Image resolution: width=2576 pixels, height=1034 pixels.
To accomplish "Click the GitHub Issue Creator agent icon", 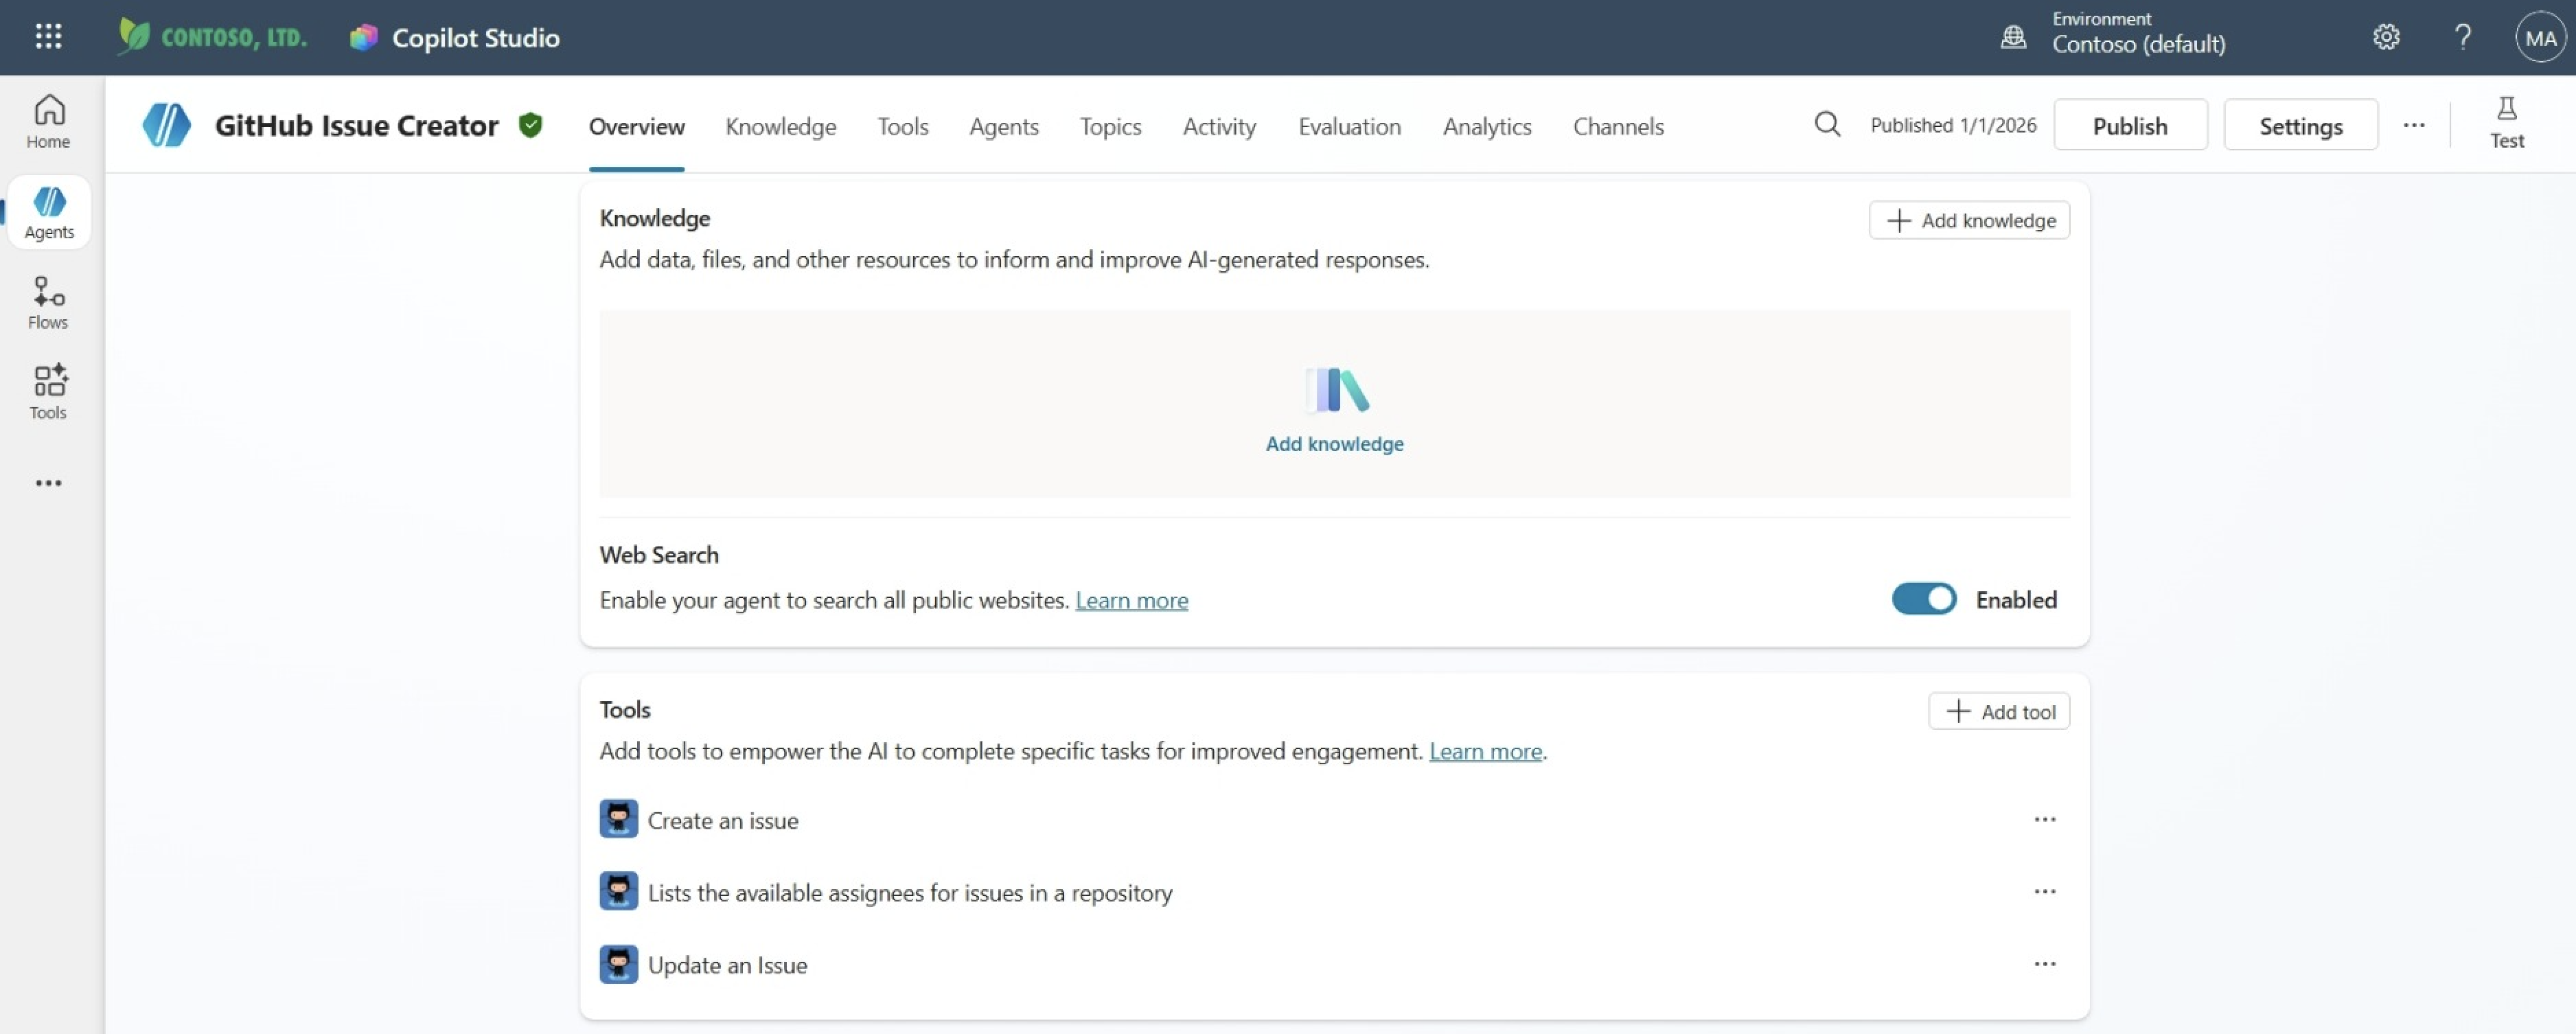I will click(166, 125).
